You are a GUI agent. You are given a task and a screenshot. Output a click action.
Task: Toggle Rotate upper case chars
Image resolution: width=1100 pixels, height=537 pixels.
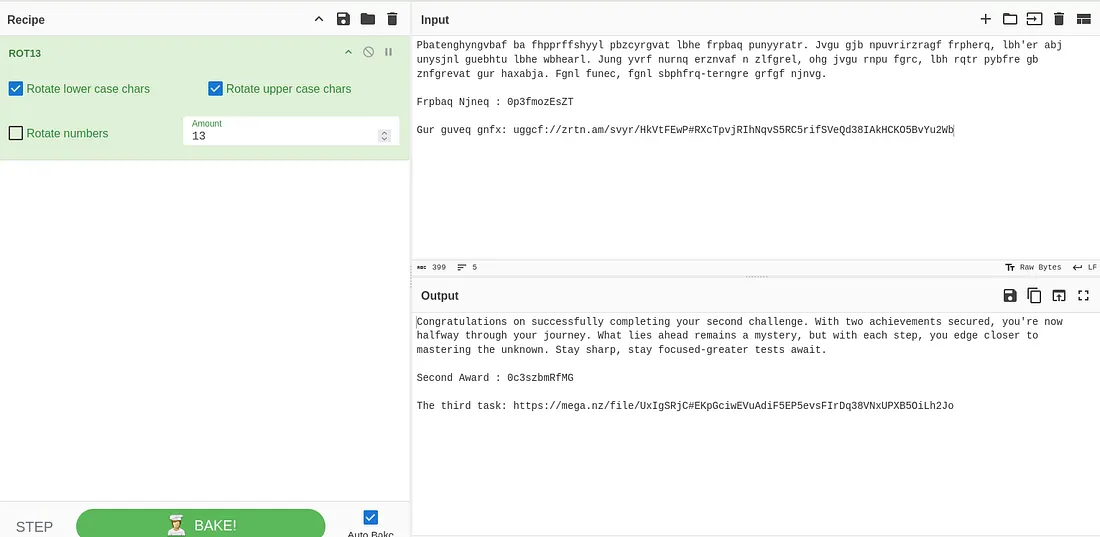[x=215, y=88]
